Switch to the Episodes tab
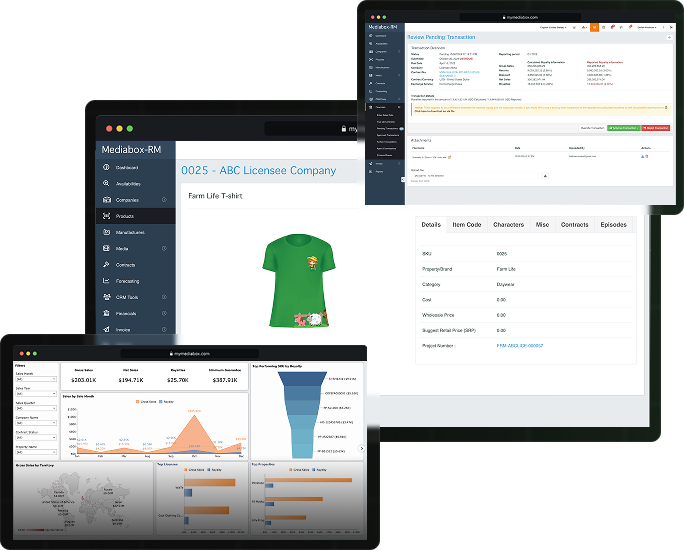Viewport: 684px width, 550px height. [613, 225]
